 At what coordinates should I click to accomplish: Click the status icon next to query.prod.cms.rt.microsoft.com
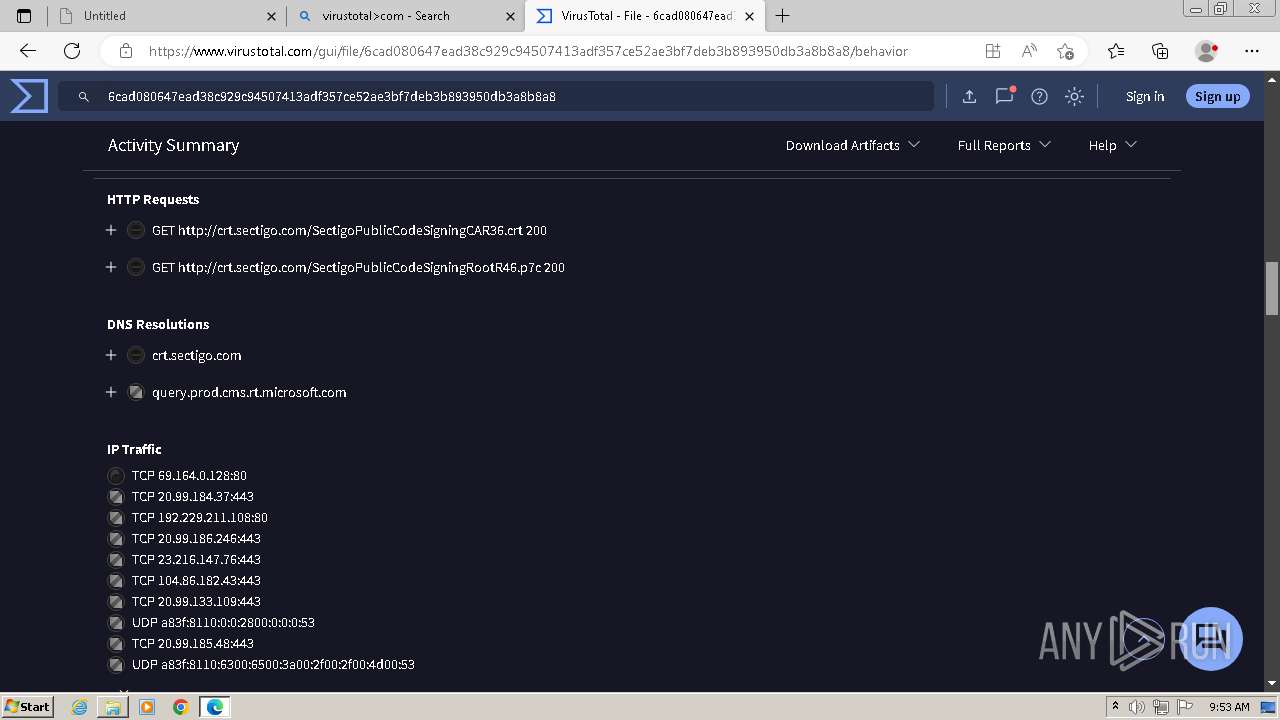pos(136,392)
